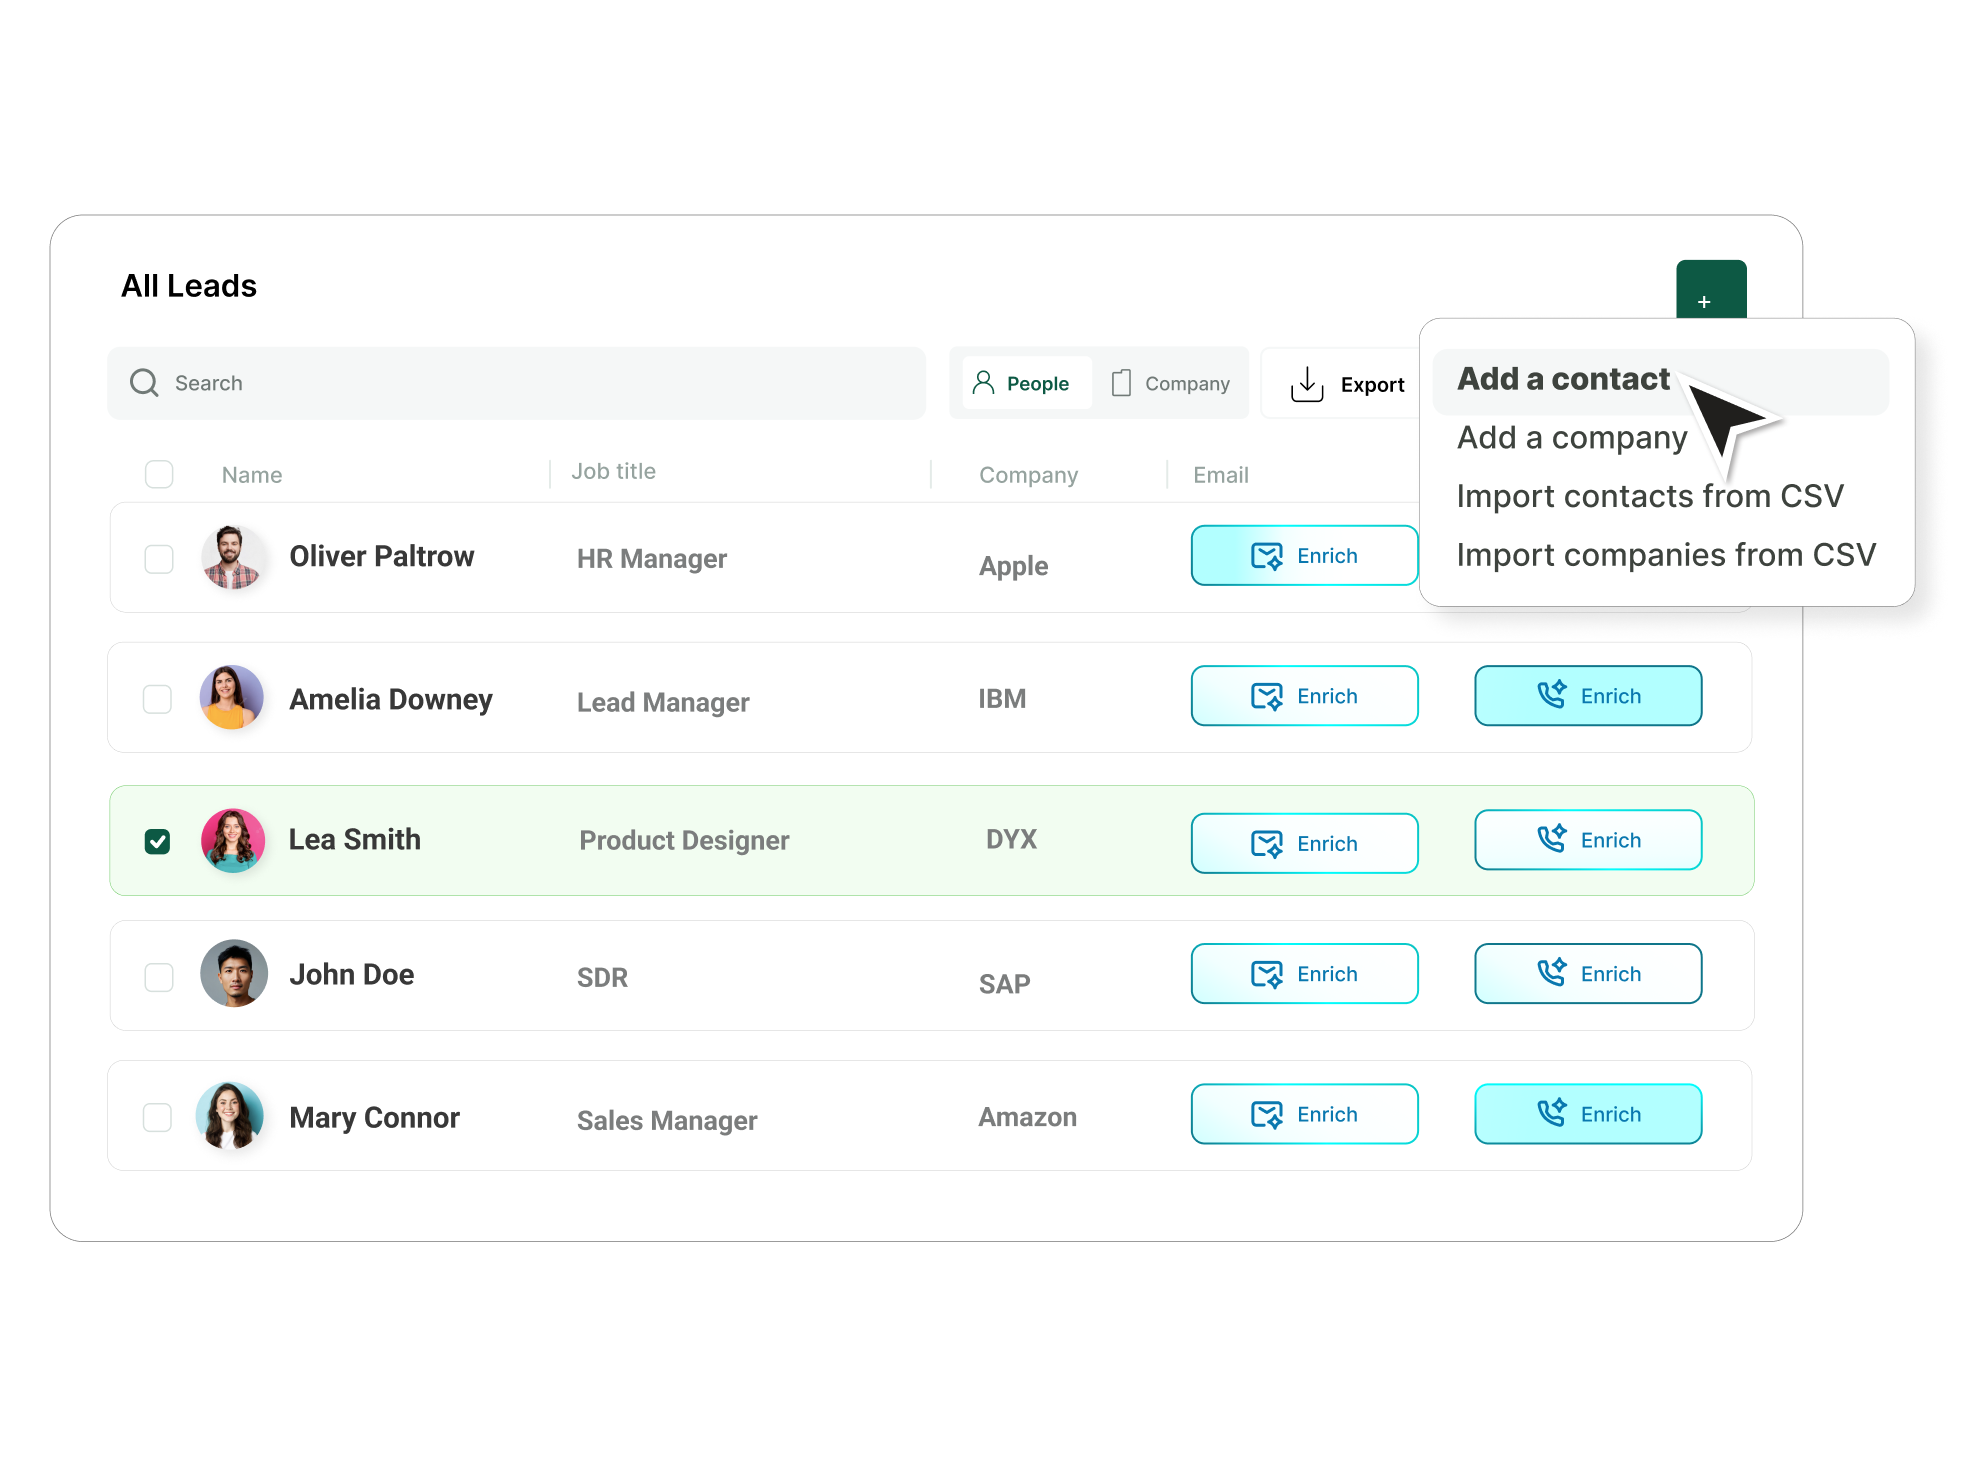Select Add a company from menu
The image size is (1964, 1458).
(1571, 438)
